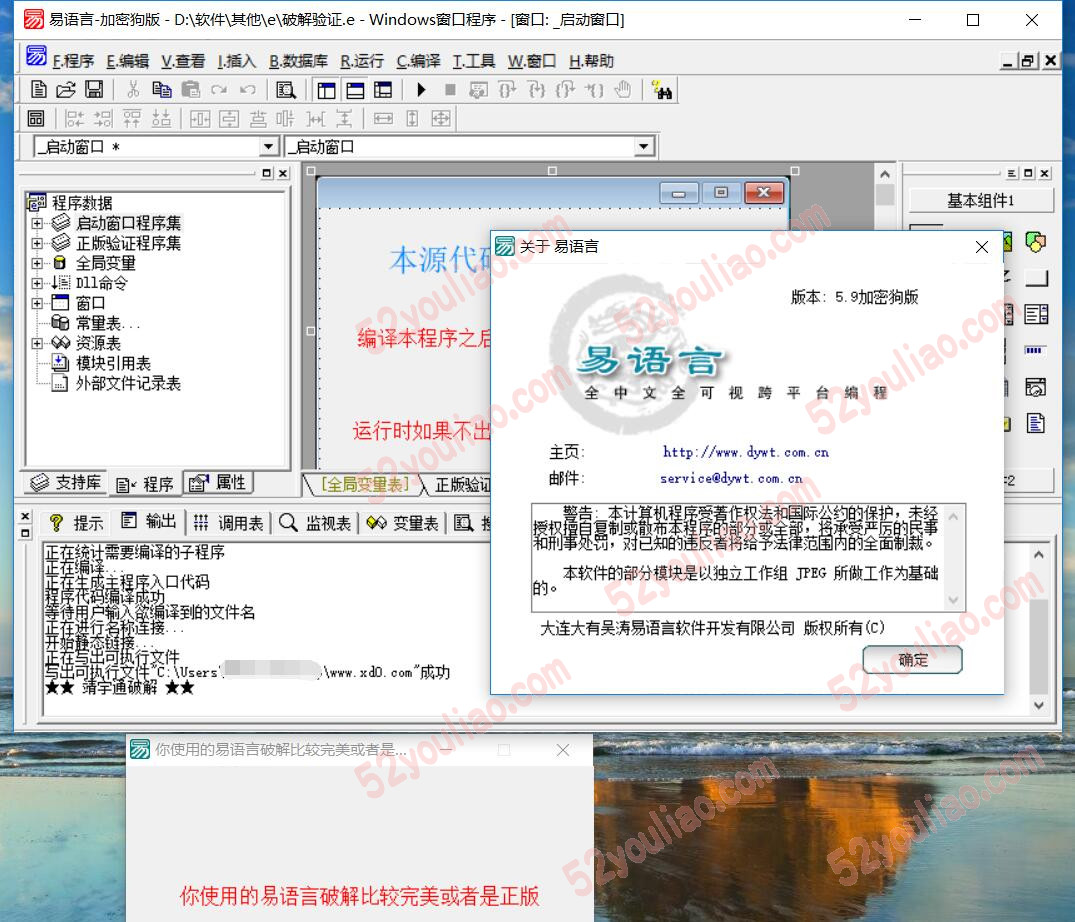
Task: Switch to the 监视表 tab
Action: [315, 523]
